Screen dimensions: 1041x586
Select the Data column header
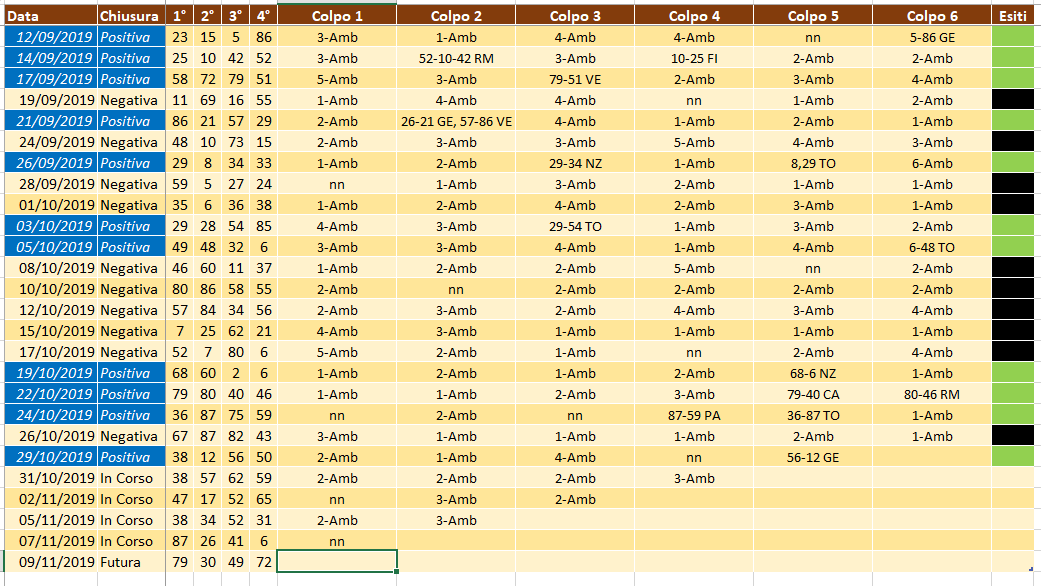pyautogui.click(x=51, y=16)
